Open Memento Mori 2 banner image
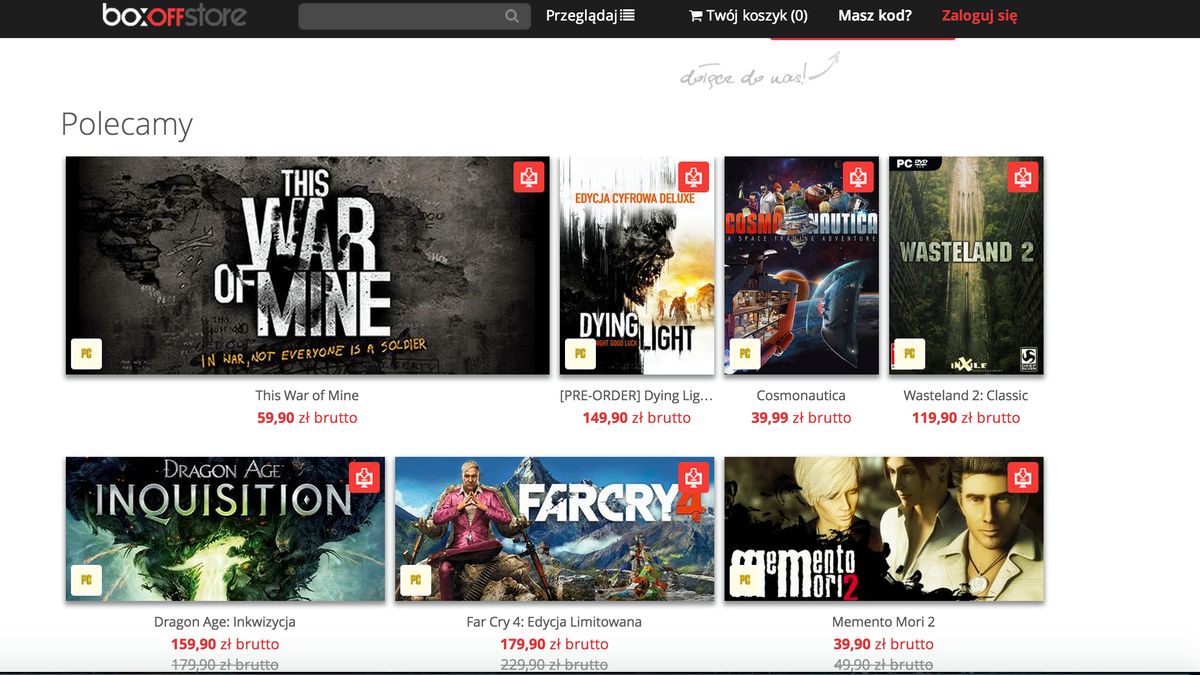 coord(883,529)
